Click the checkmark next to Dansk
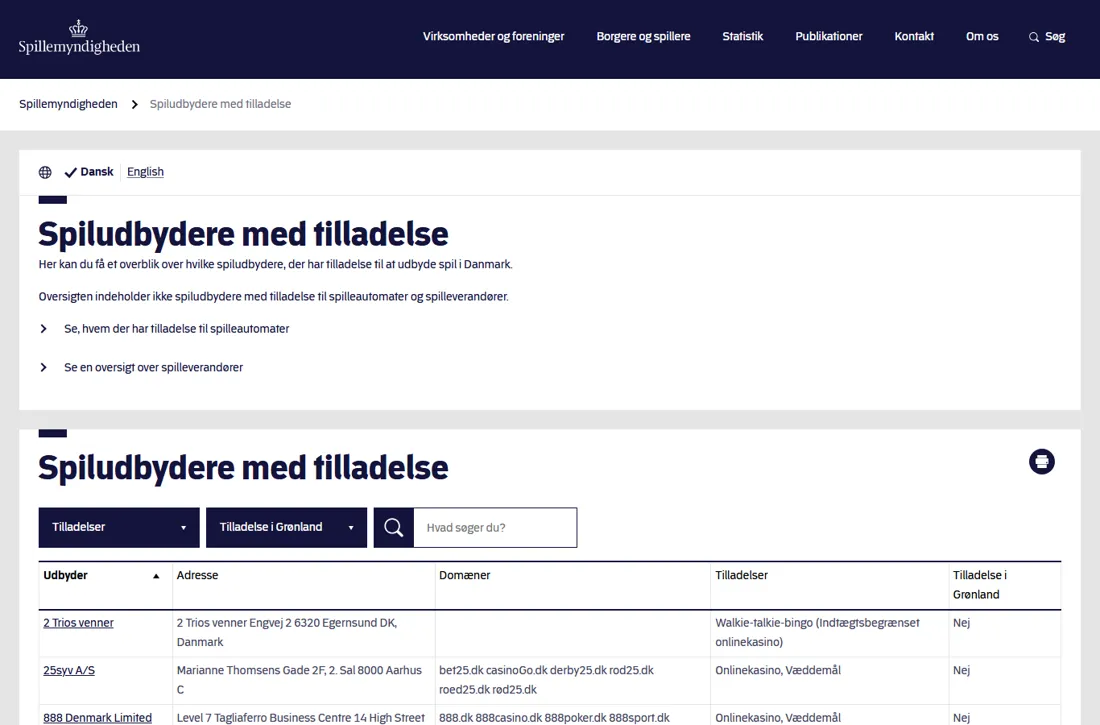1100x725 pixels. (70, 172)
